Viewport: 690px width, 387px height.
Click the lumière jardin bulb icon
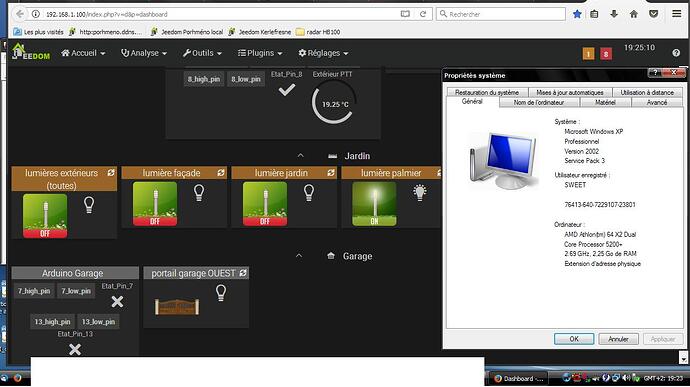(x=309, y=193)
